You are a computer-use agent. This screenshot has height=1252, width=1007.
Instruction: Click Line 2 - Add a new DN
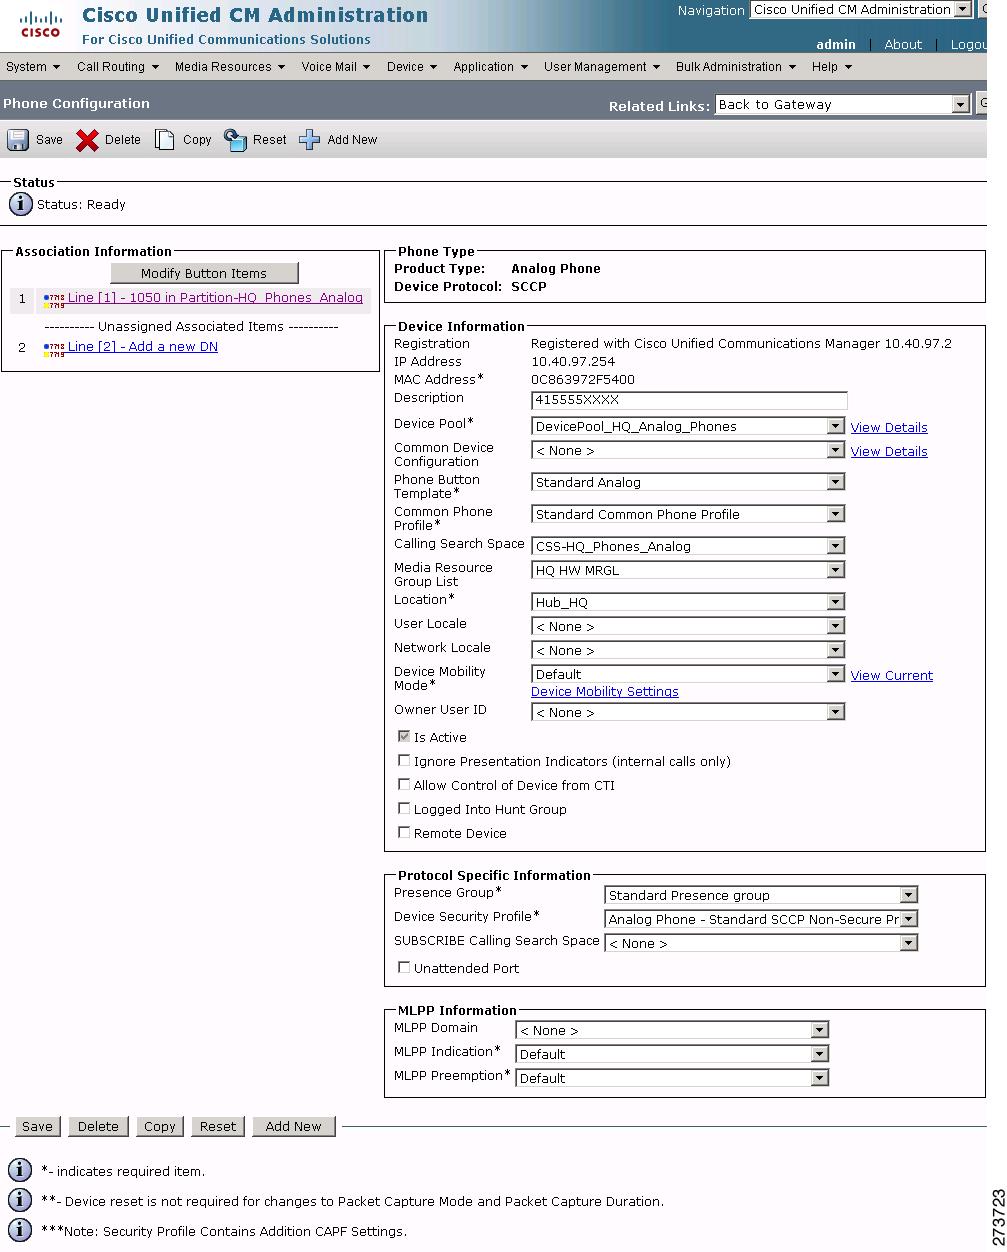(143, 347)
